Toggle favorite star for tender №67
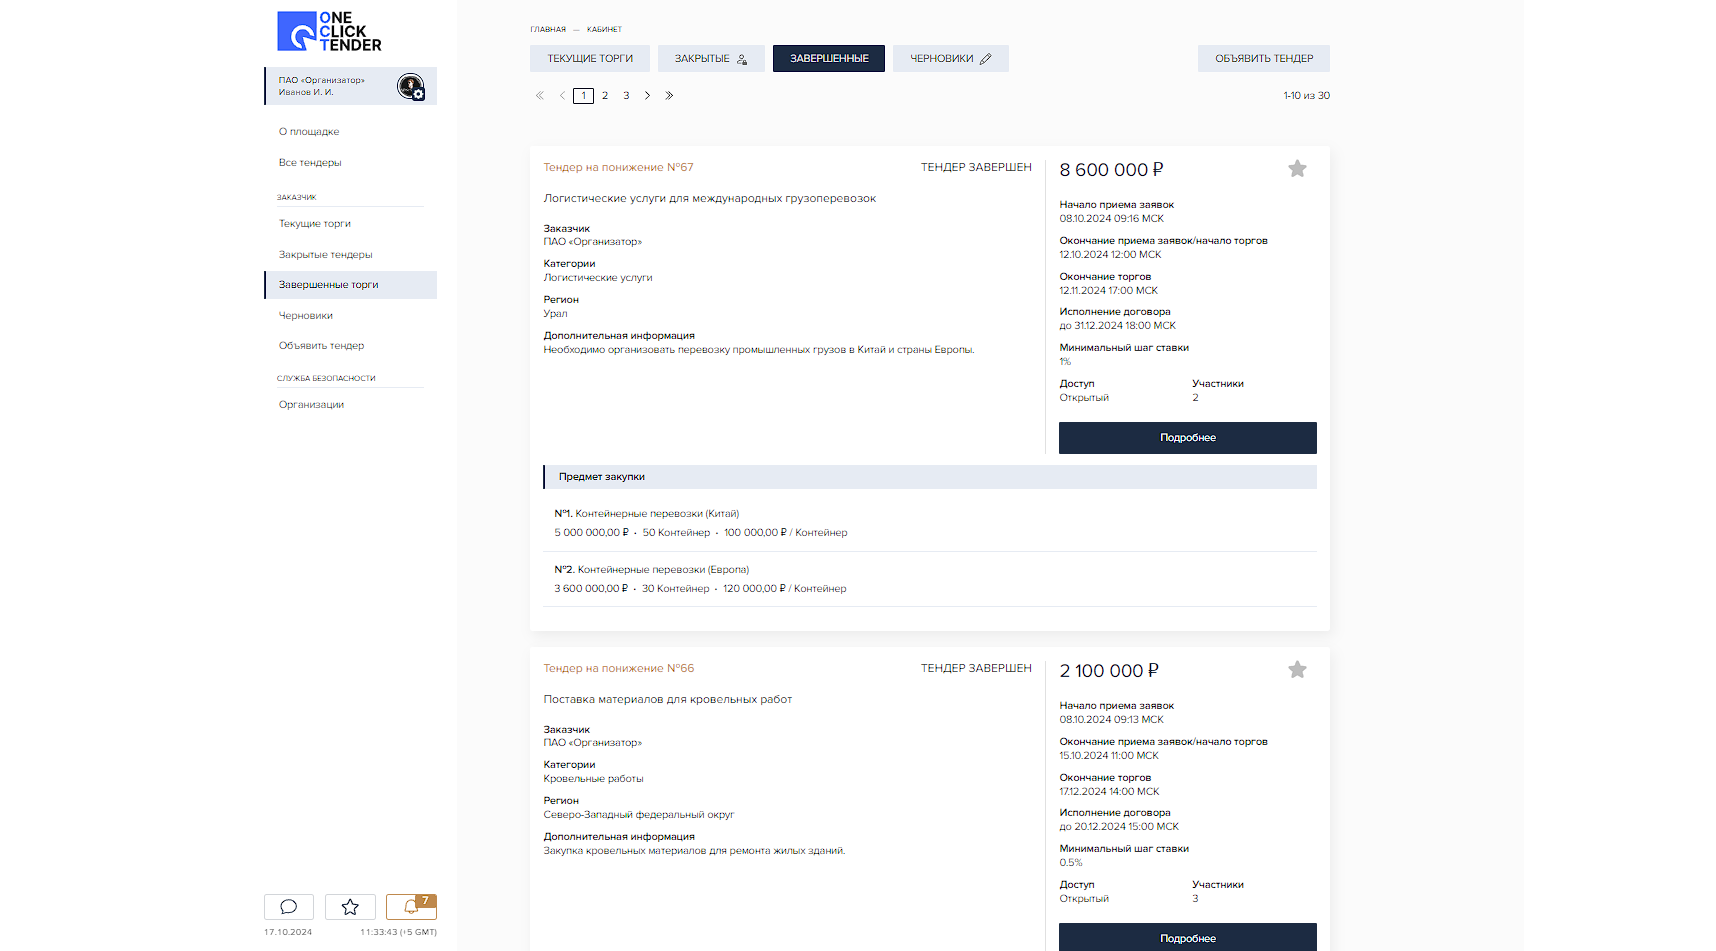Viewport: 1716px width, 951px height. click(x=1297, y=169)
